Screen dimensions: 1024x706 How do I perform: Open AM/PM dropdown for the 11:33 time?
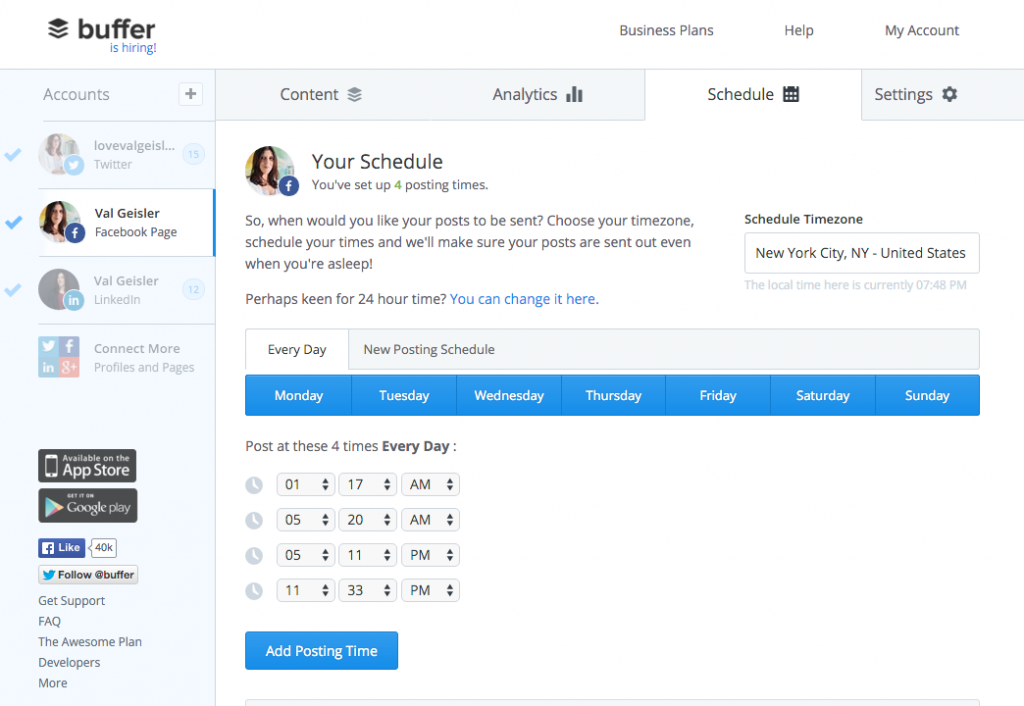430,590
